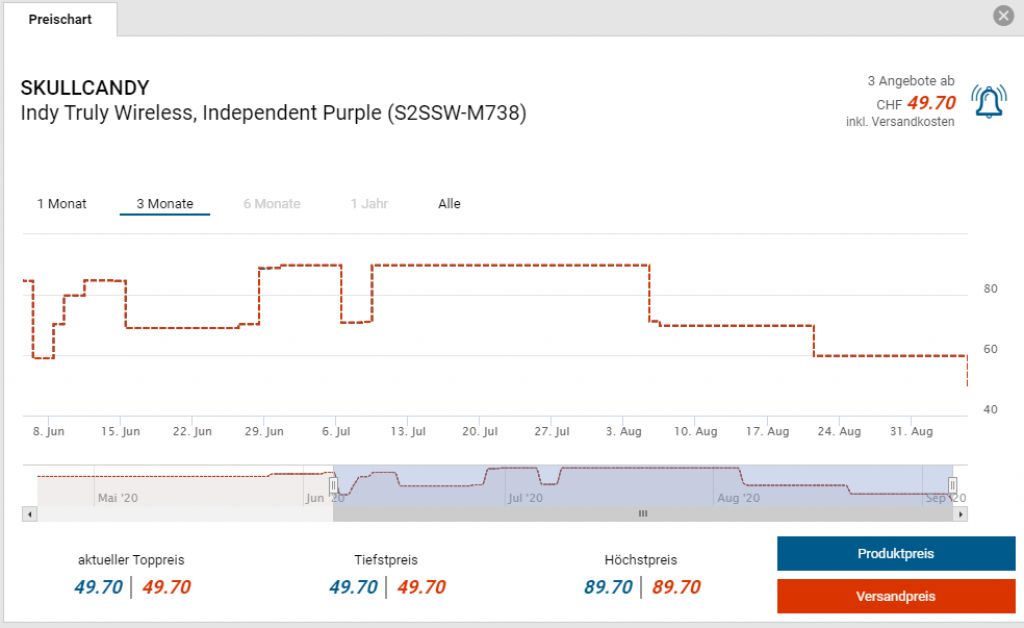Close the Preischart dialog with the X
Viewport: 1024px width, 628px height.
pos(1003,16)
